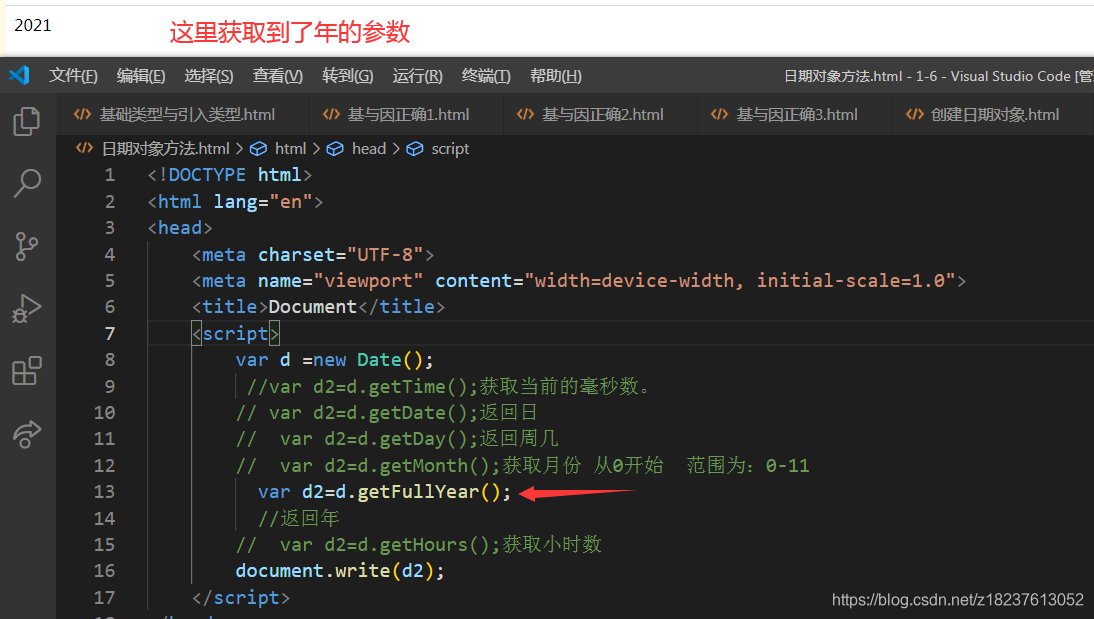This screenshot has height=619, width=1094.
Task: Open the 终端(T) menu
Action: click(486, 75)
